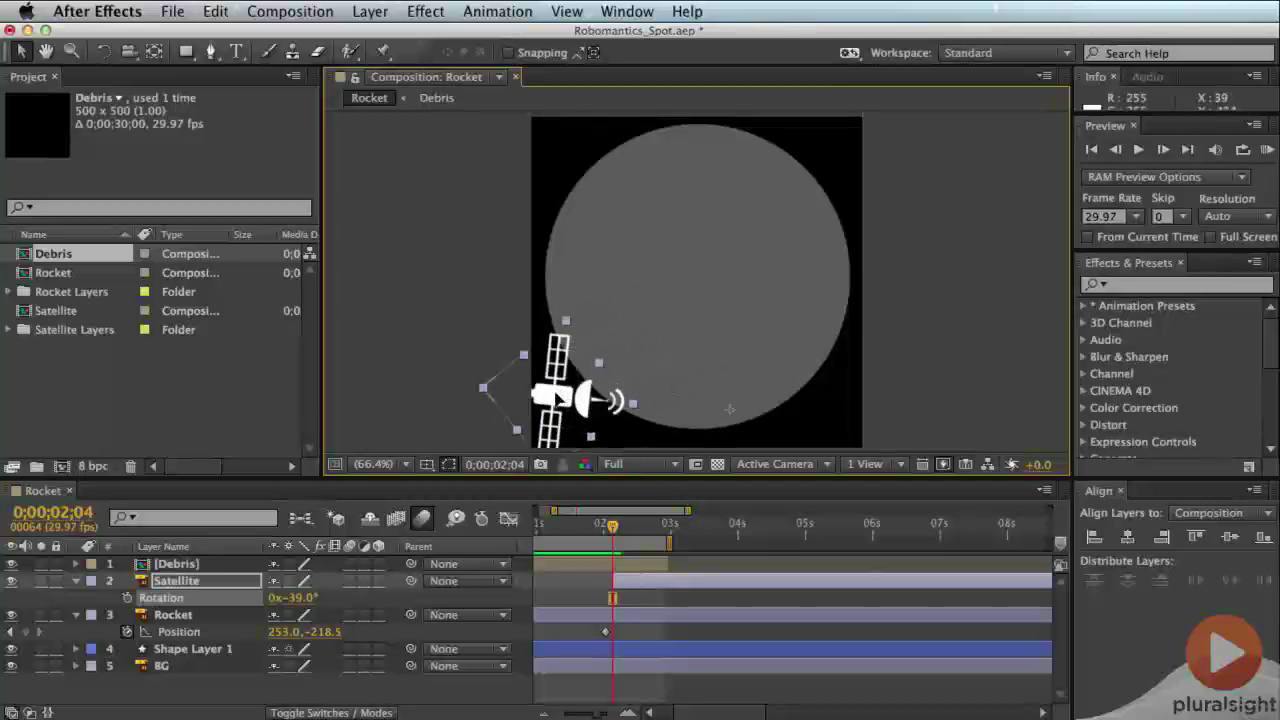The image size is (1280, 720).
Task: Select the Eraser tool
Action: point(318,52)
